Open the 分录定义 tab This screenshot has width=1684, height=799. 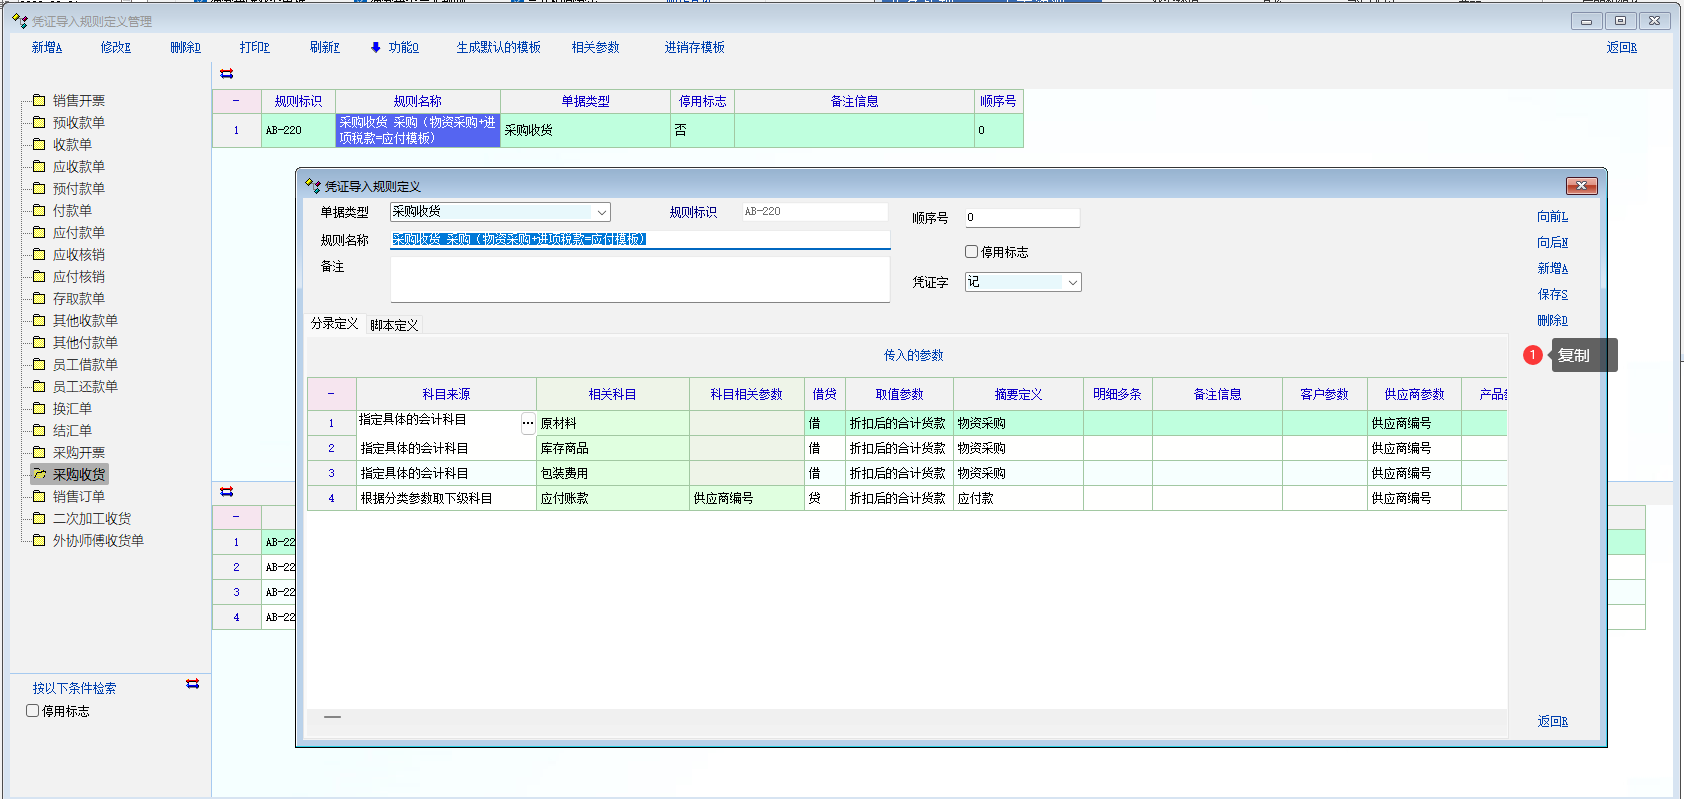click(334, 324)
